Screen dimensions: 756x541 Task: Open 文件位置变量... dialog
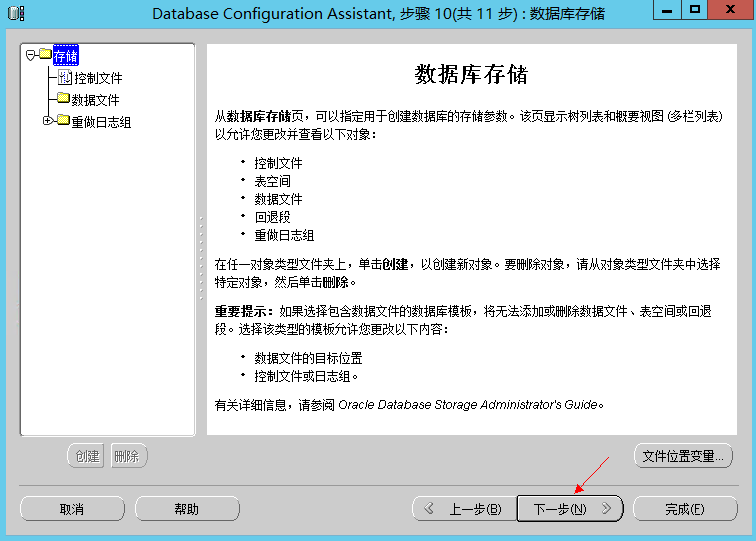click(683, 456)
